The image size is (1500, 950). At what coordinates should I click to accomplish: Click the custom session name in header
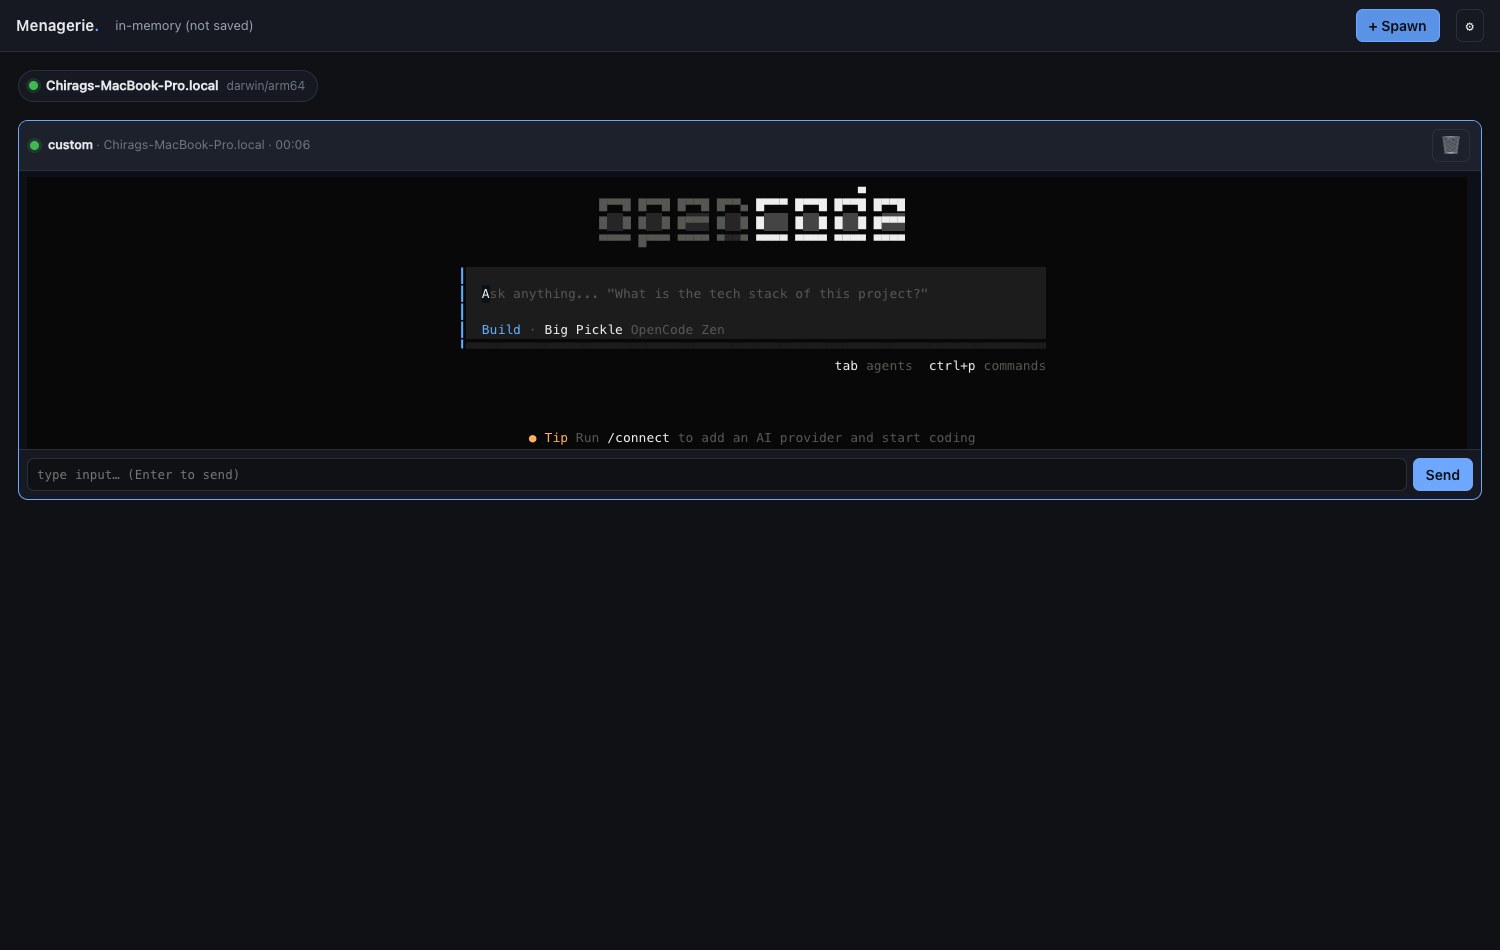pyautogui.click(x=70, y=145)
